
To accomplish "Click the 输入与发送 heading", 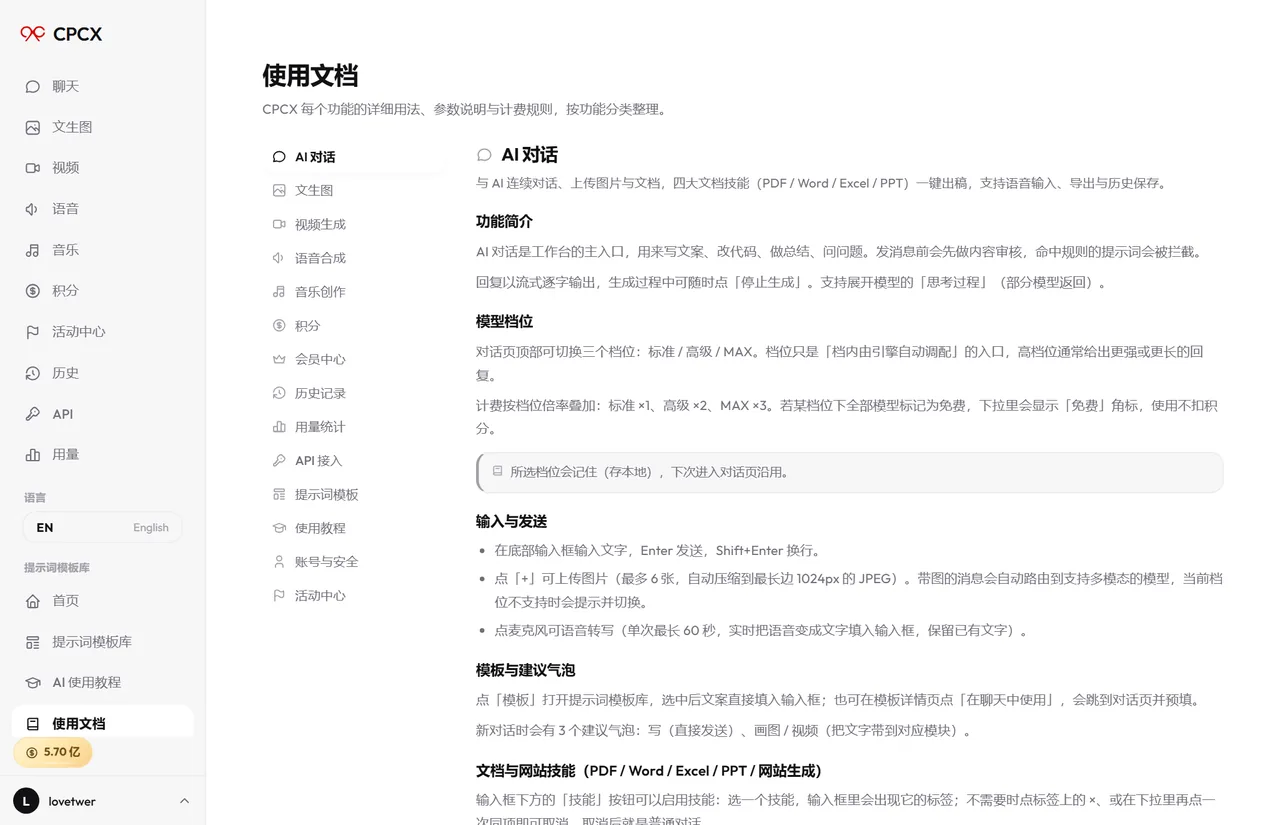I will pyautogui.click(x=511, y=521).
